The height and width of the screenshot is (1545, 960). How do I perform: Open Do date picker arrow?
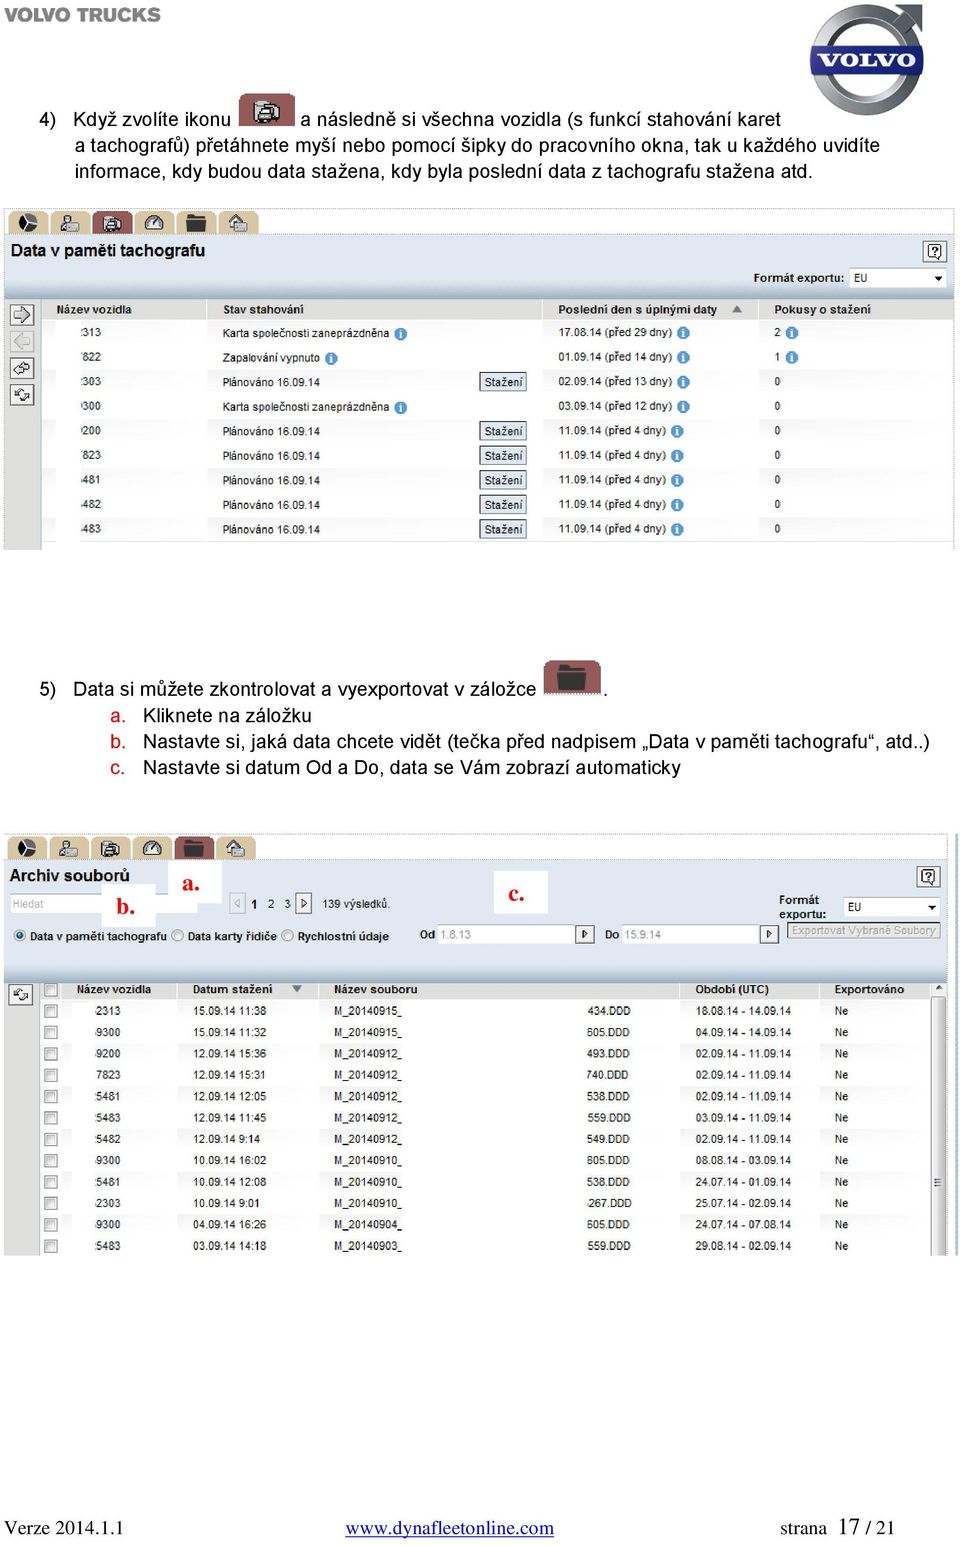click(x=769, y=934)
